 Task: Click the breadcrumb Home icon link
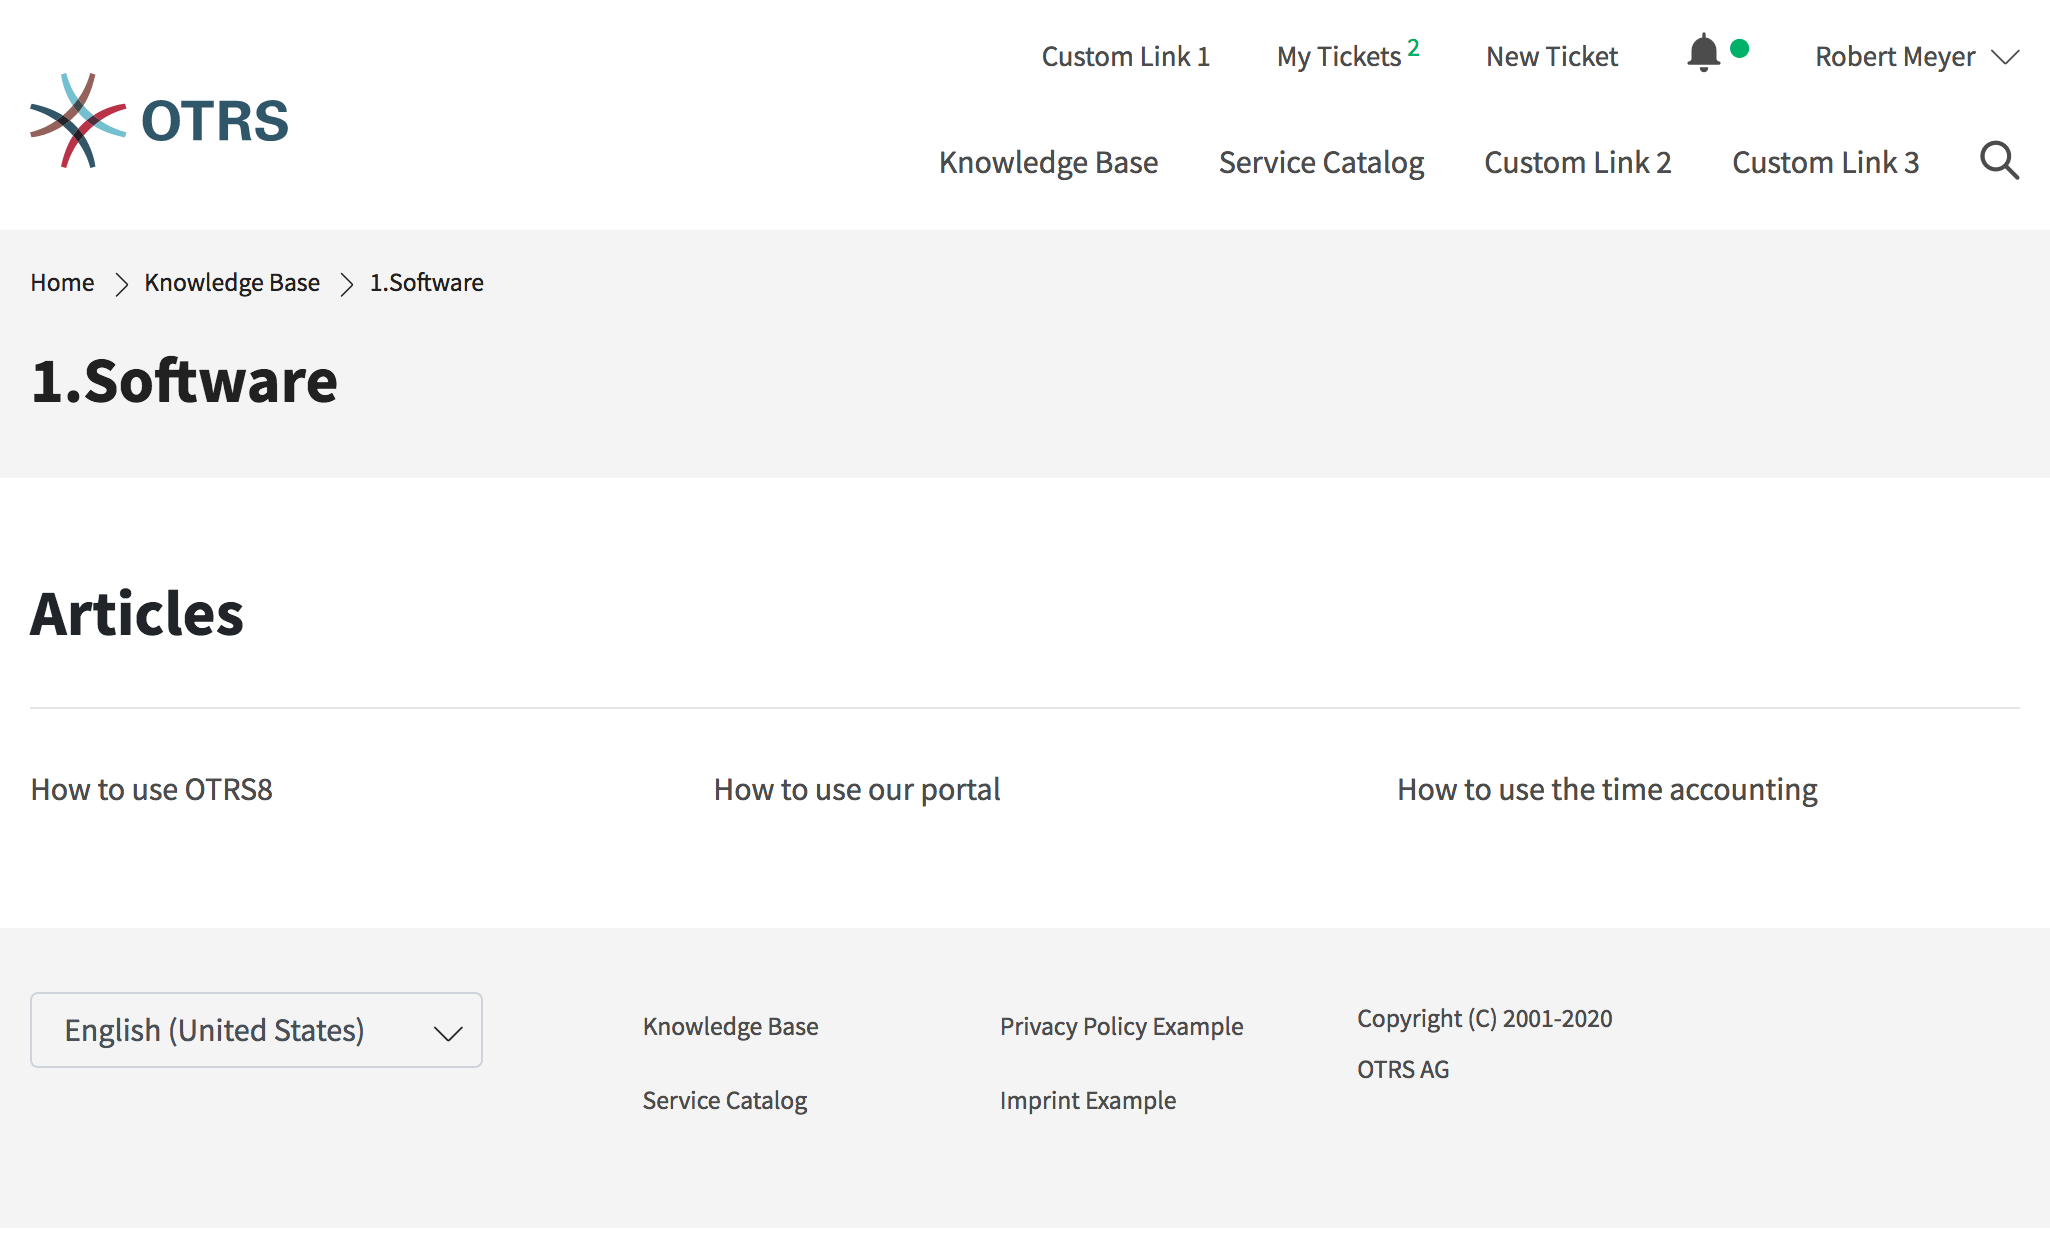62,283
